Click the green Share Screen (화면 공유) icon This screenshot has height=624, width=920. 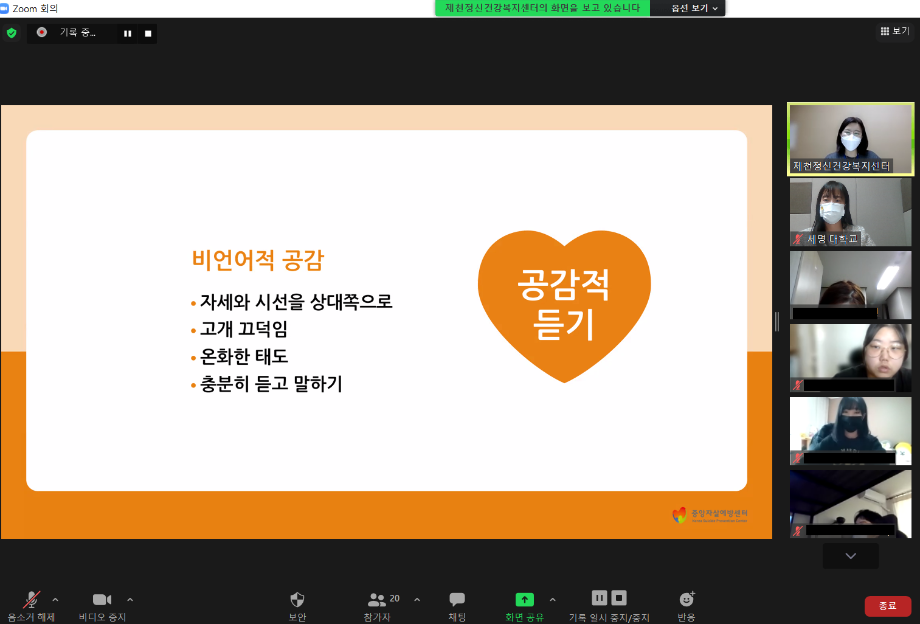tap(524, 600)
